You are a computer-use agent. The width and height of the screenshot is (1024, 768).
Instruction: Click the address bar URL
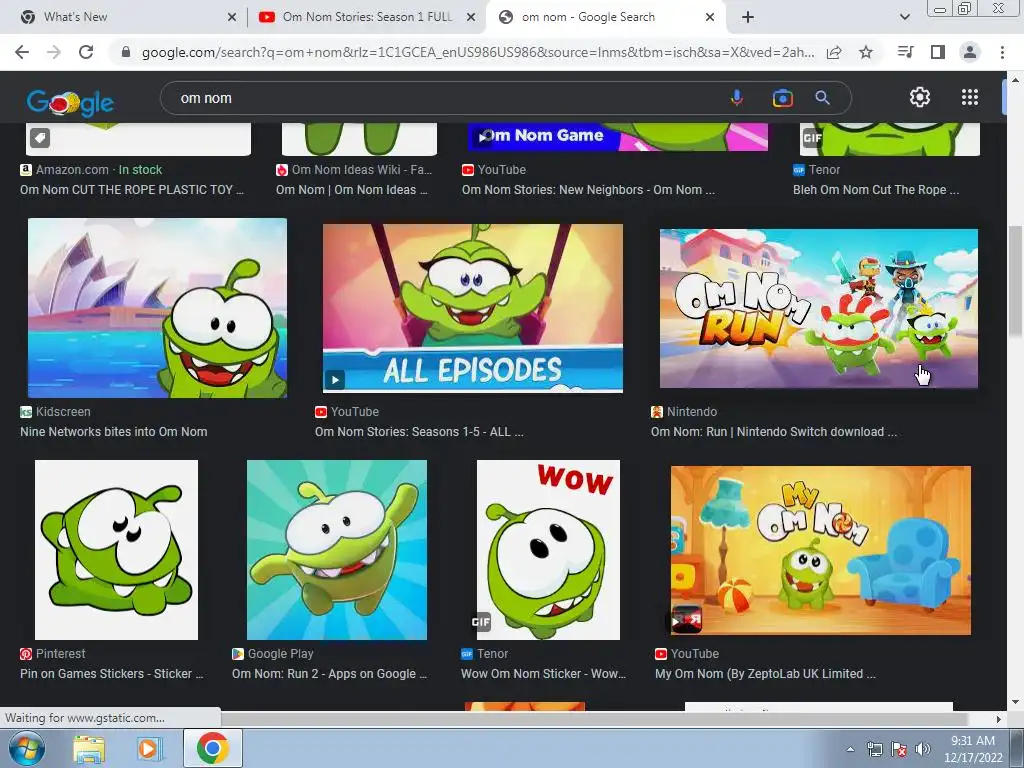(477, 52)
